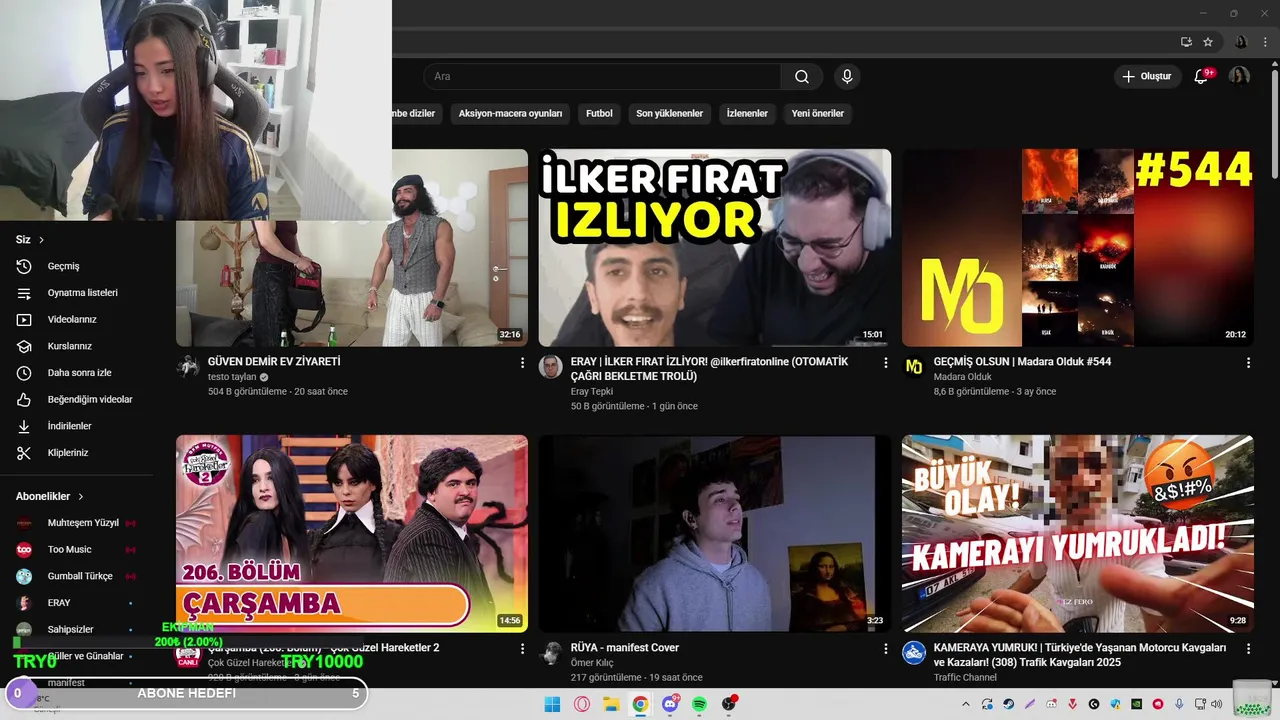The image size is (1280, 720).
Task: Open more options for KAMERAYA YUMRUK video
Action: tap(1248, 649)
